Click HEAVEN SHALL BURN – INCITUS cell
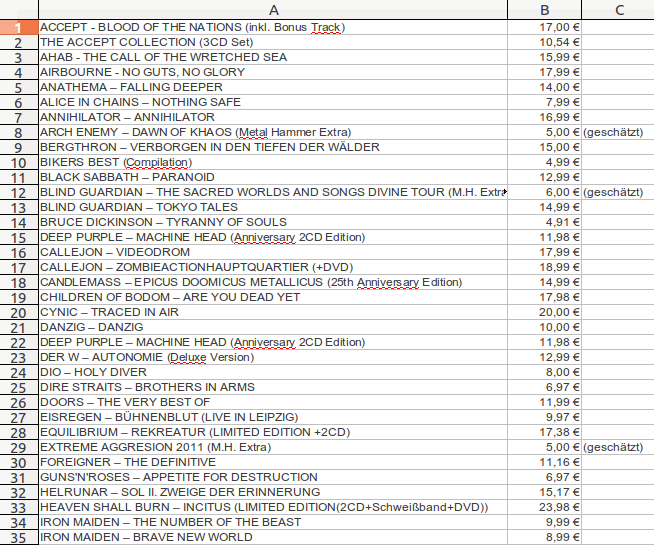This screenshot has width=654, height=545. (273, 508)
